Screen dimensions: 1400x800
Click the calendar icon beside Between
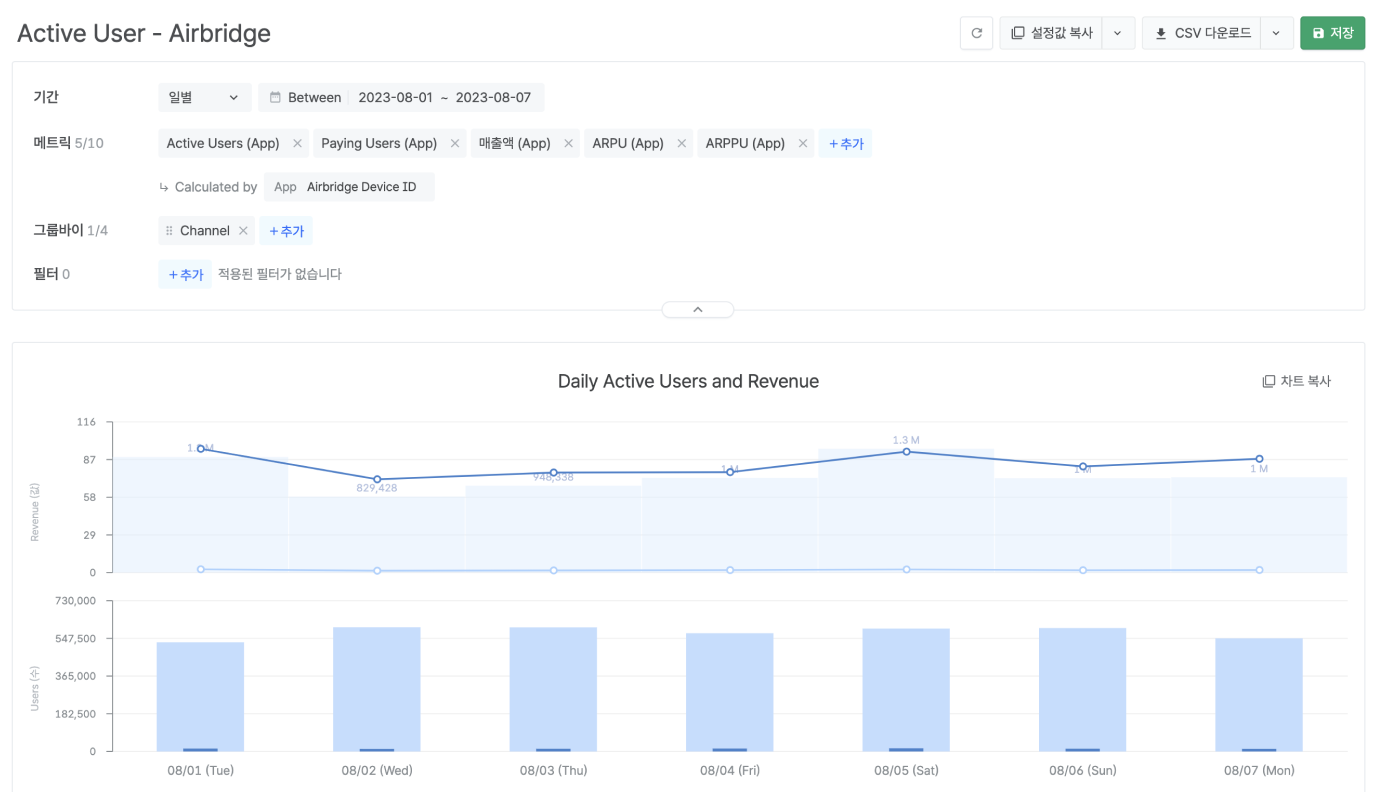pos(275,98)
